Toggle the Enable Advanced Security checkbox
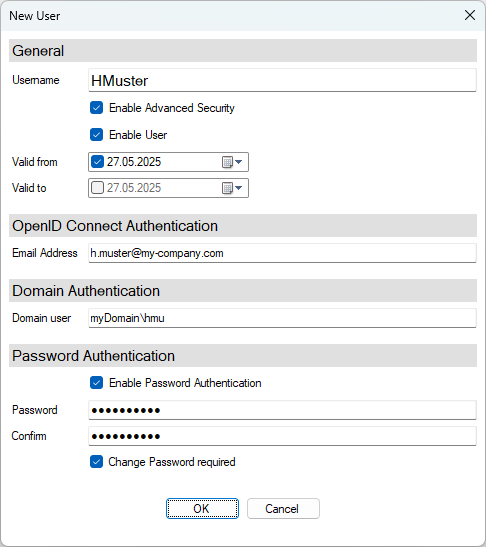 pos(96,108)
